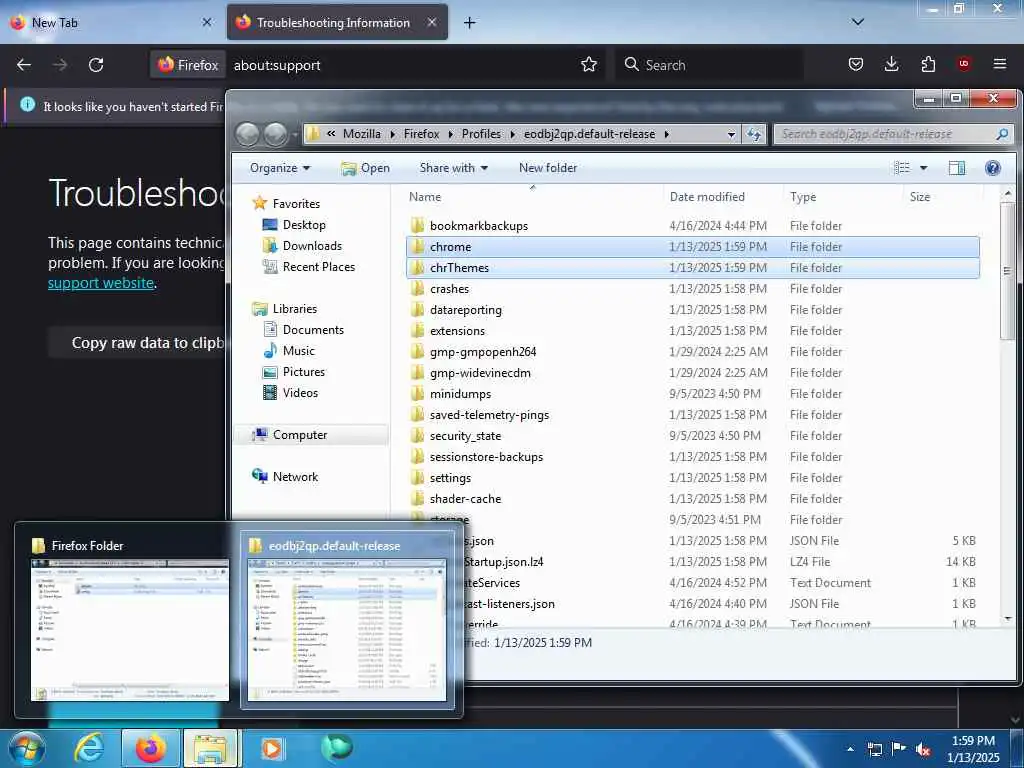Select the sessionstore-backups folder
This screenshot has width=1024, height=768.
[692, 457]
